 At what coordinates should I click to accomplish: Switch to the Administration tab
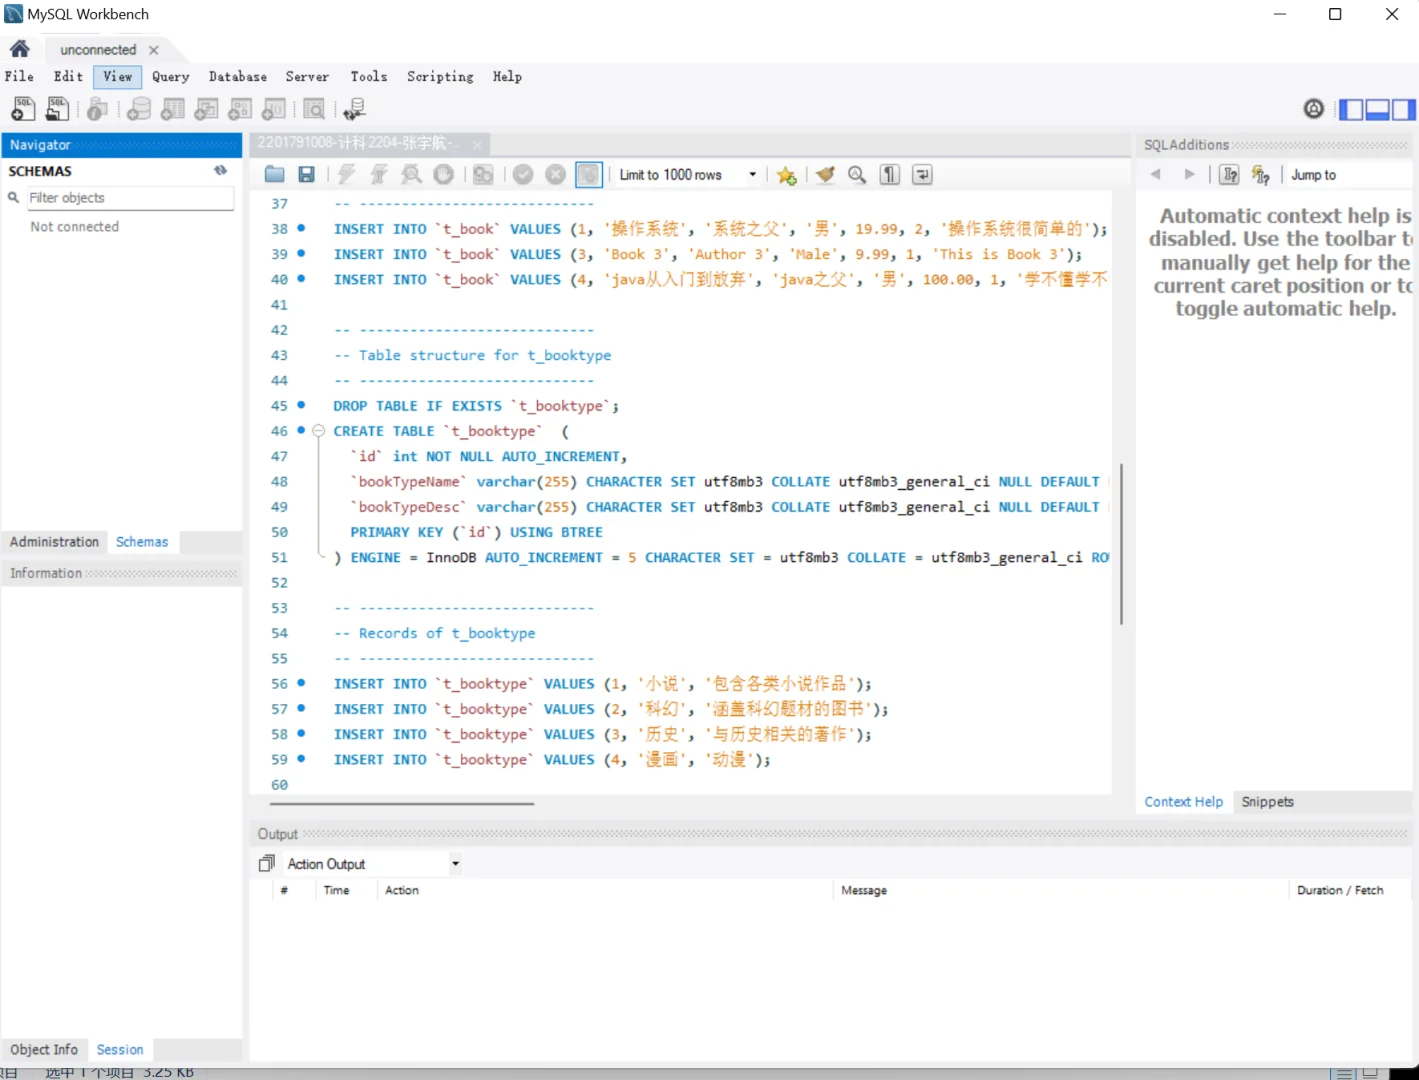(x=54, y=542)
